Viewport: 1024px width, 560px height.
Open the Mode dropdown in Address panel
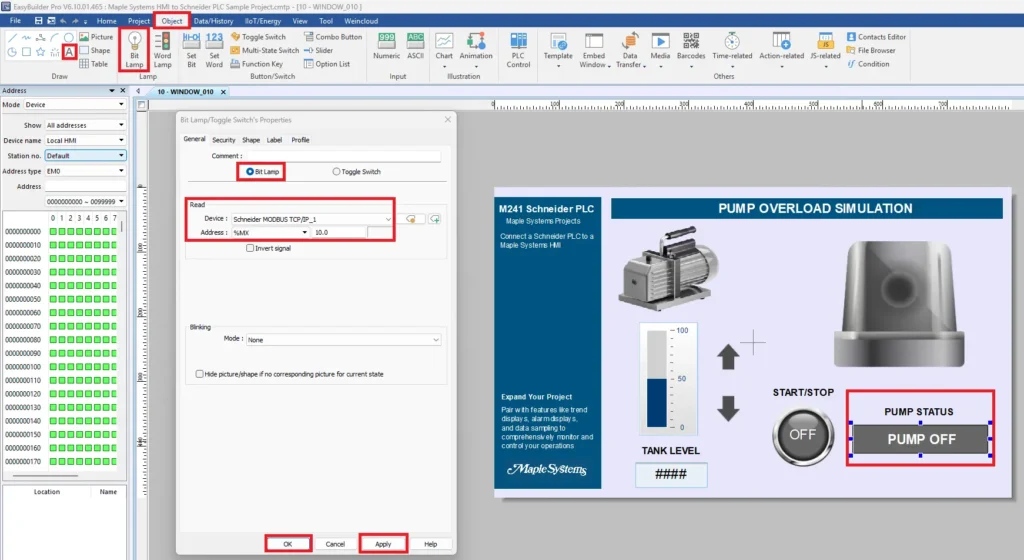(x=74, y=104)
